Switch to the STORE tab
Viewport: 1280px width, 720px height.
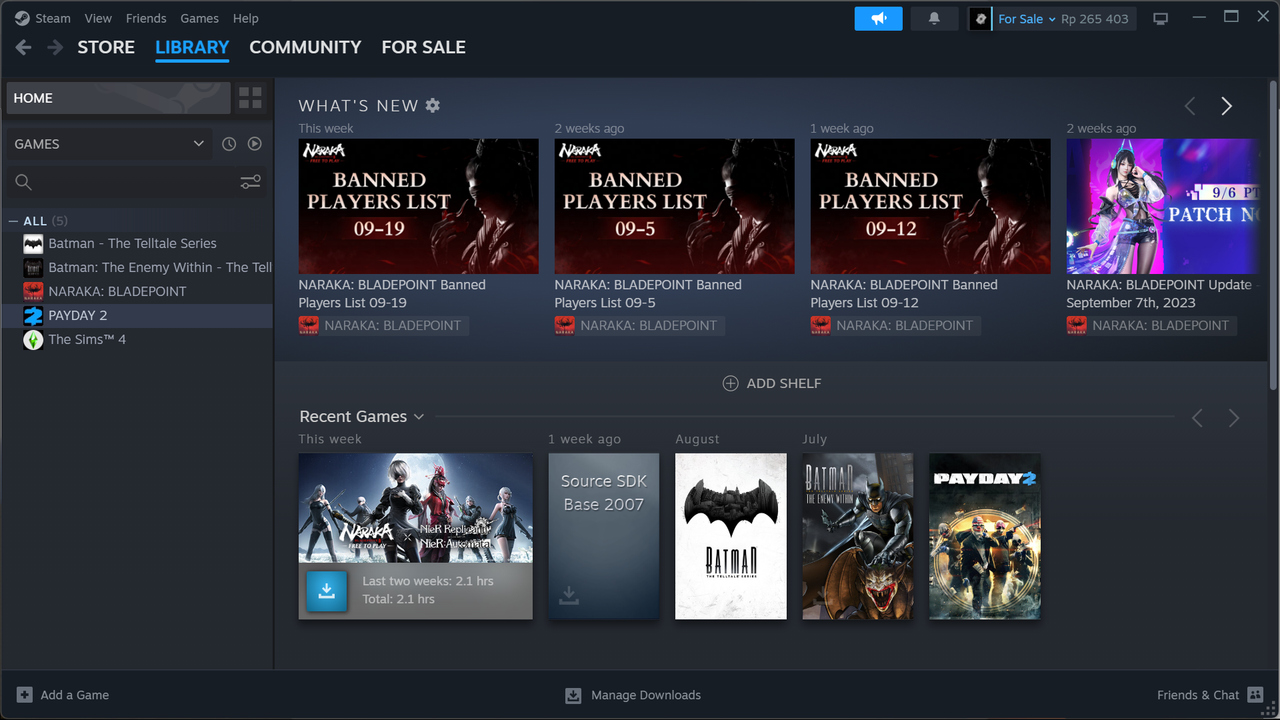tap(106, 47)
